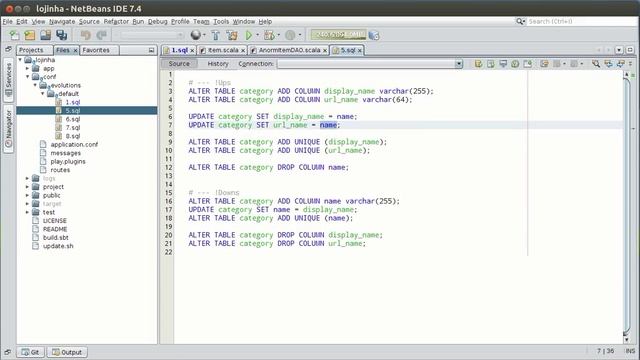Click the green Run Project icon
This screenshot has height=360, width=640.
[x=248, y=35]
